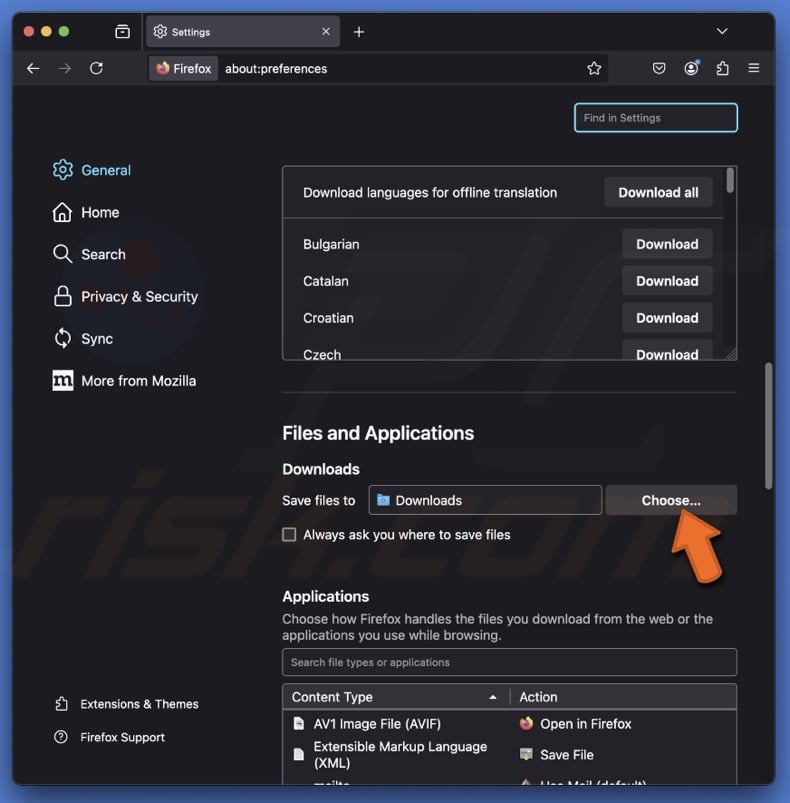The width and height of the screenshot is (790, 803).
Task: Open the Save to Pocket icon
Action: pos(659,68)
